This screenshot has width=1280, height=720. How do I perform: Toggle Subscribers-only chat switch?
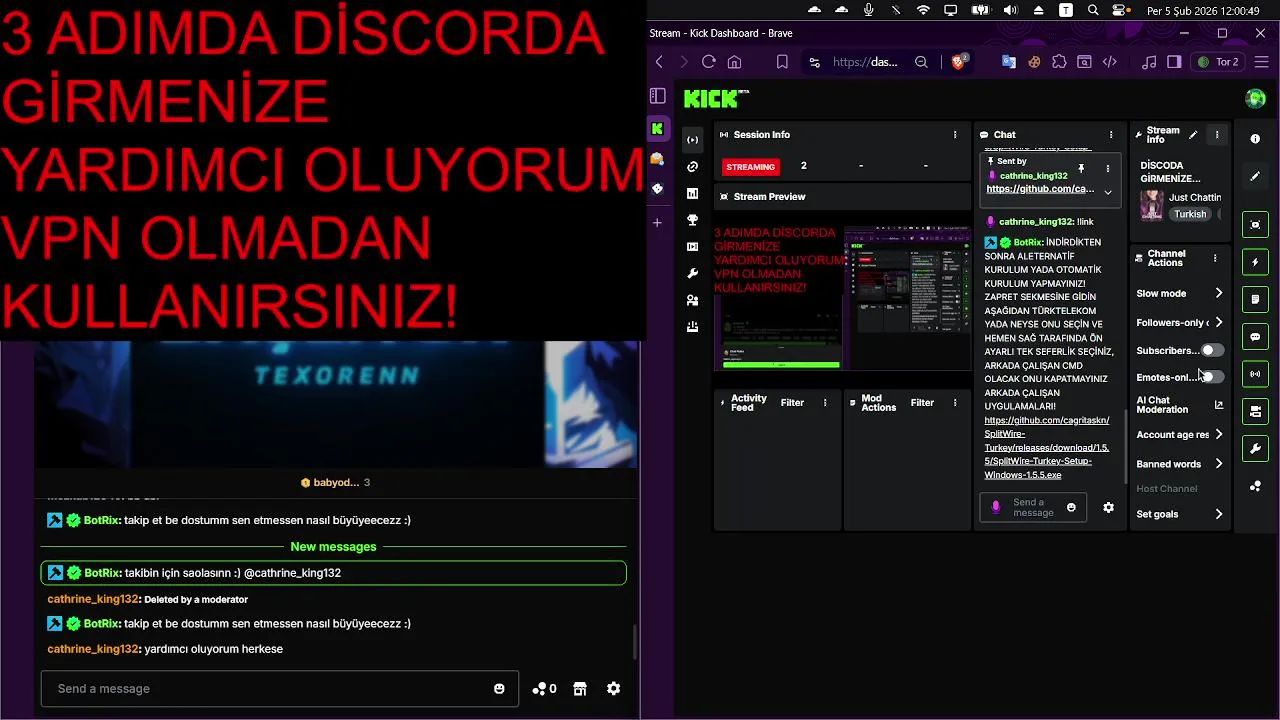point(1212,351)
